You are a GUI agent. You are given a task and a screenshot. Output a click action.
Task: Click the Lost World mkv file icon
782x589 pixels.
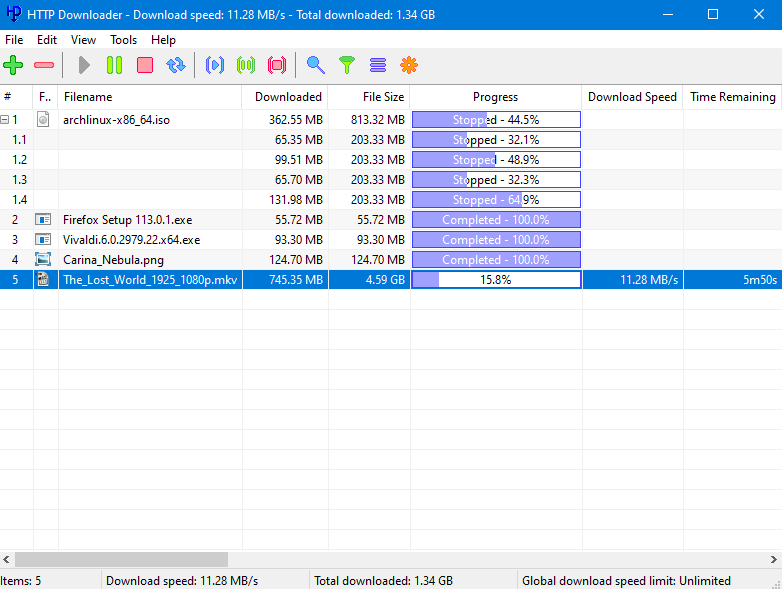coord(43,279)
